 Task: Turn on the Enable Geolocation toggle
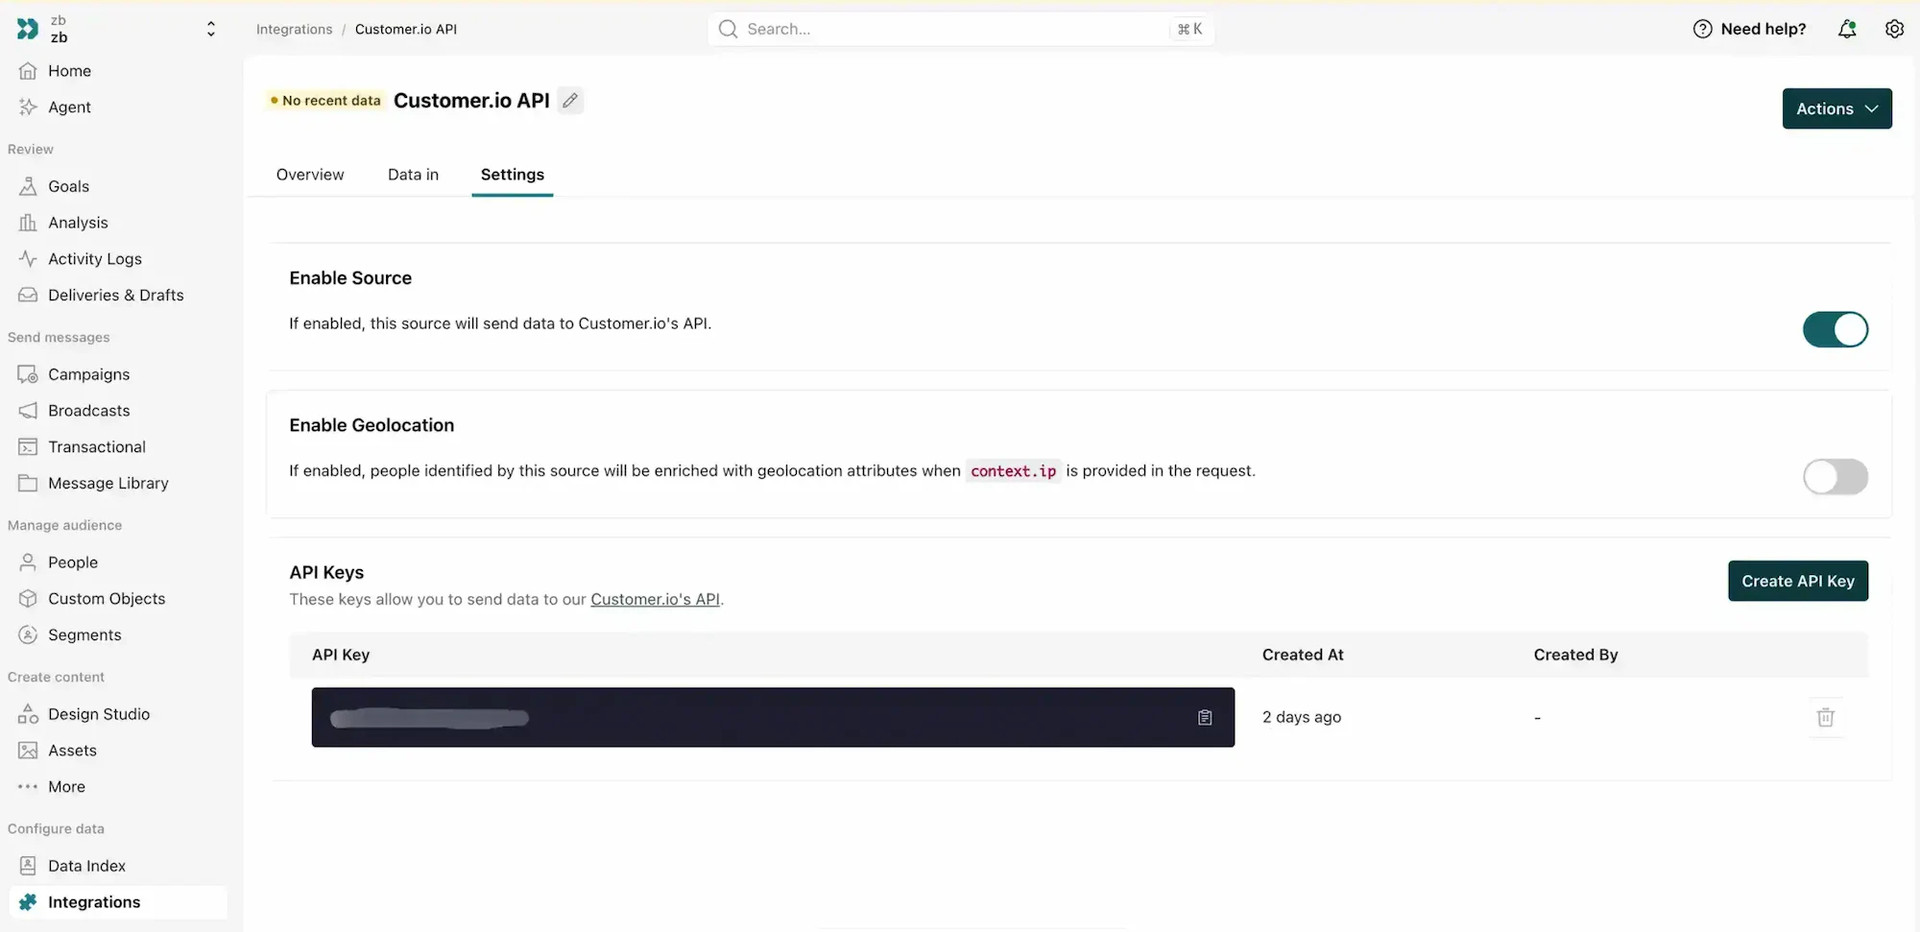(x=1835, y=477)
